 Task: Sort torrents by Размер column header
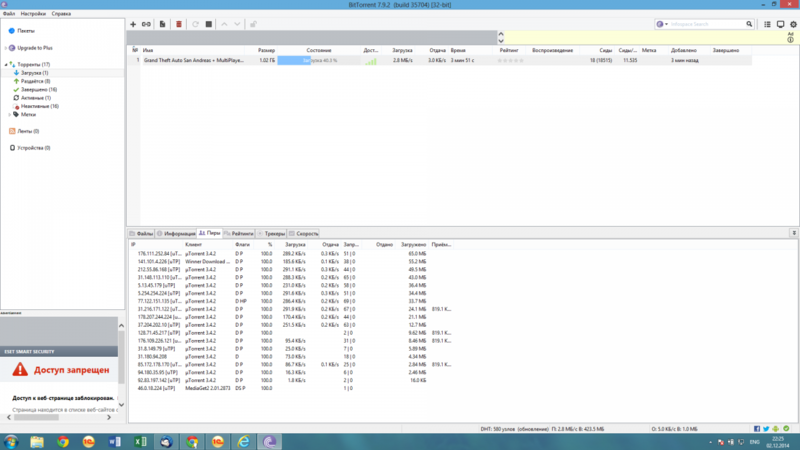click(266, 49)
